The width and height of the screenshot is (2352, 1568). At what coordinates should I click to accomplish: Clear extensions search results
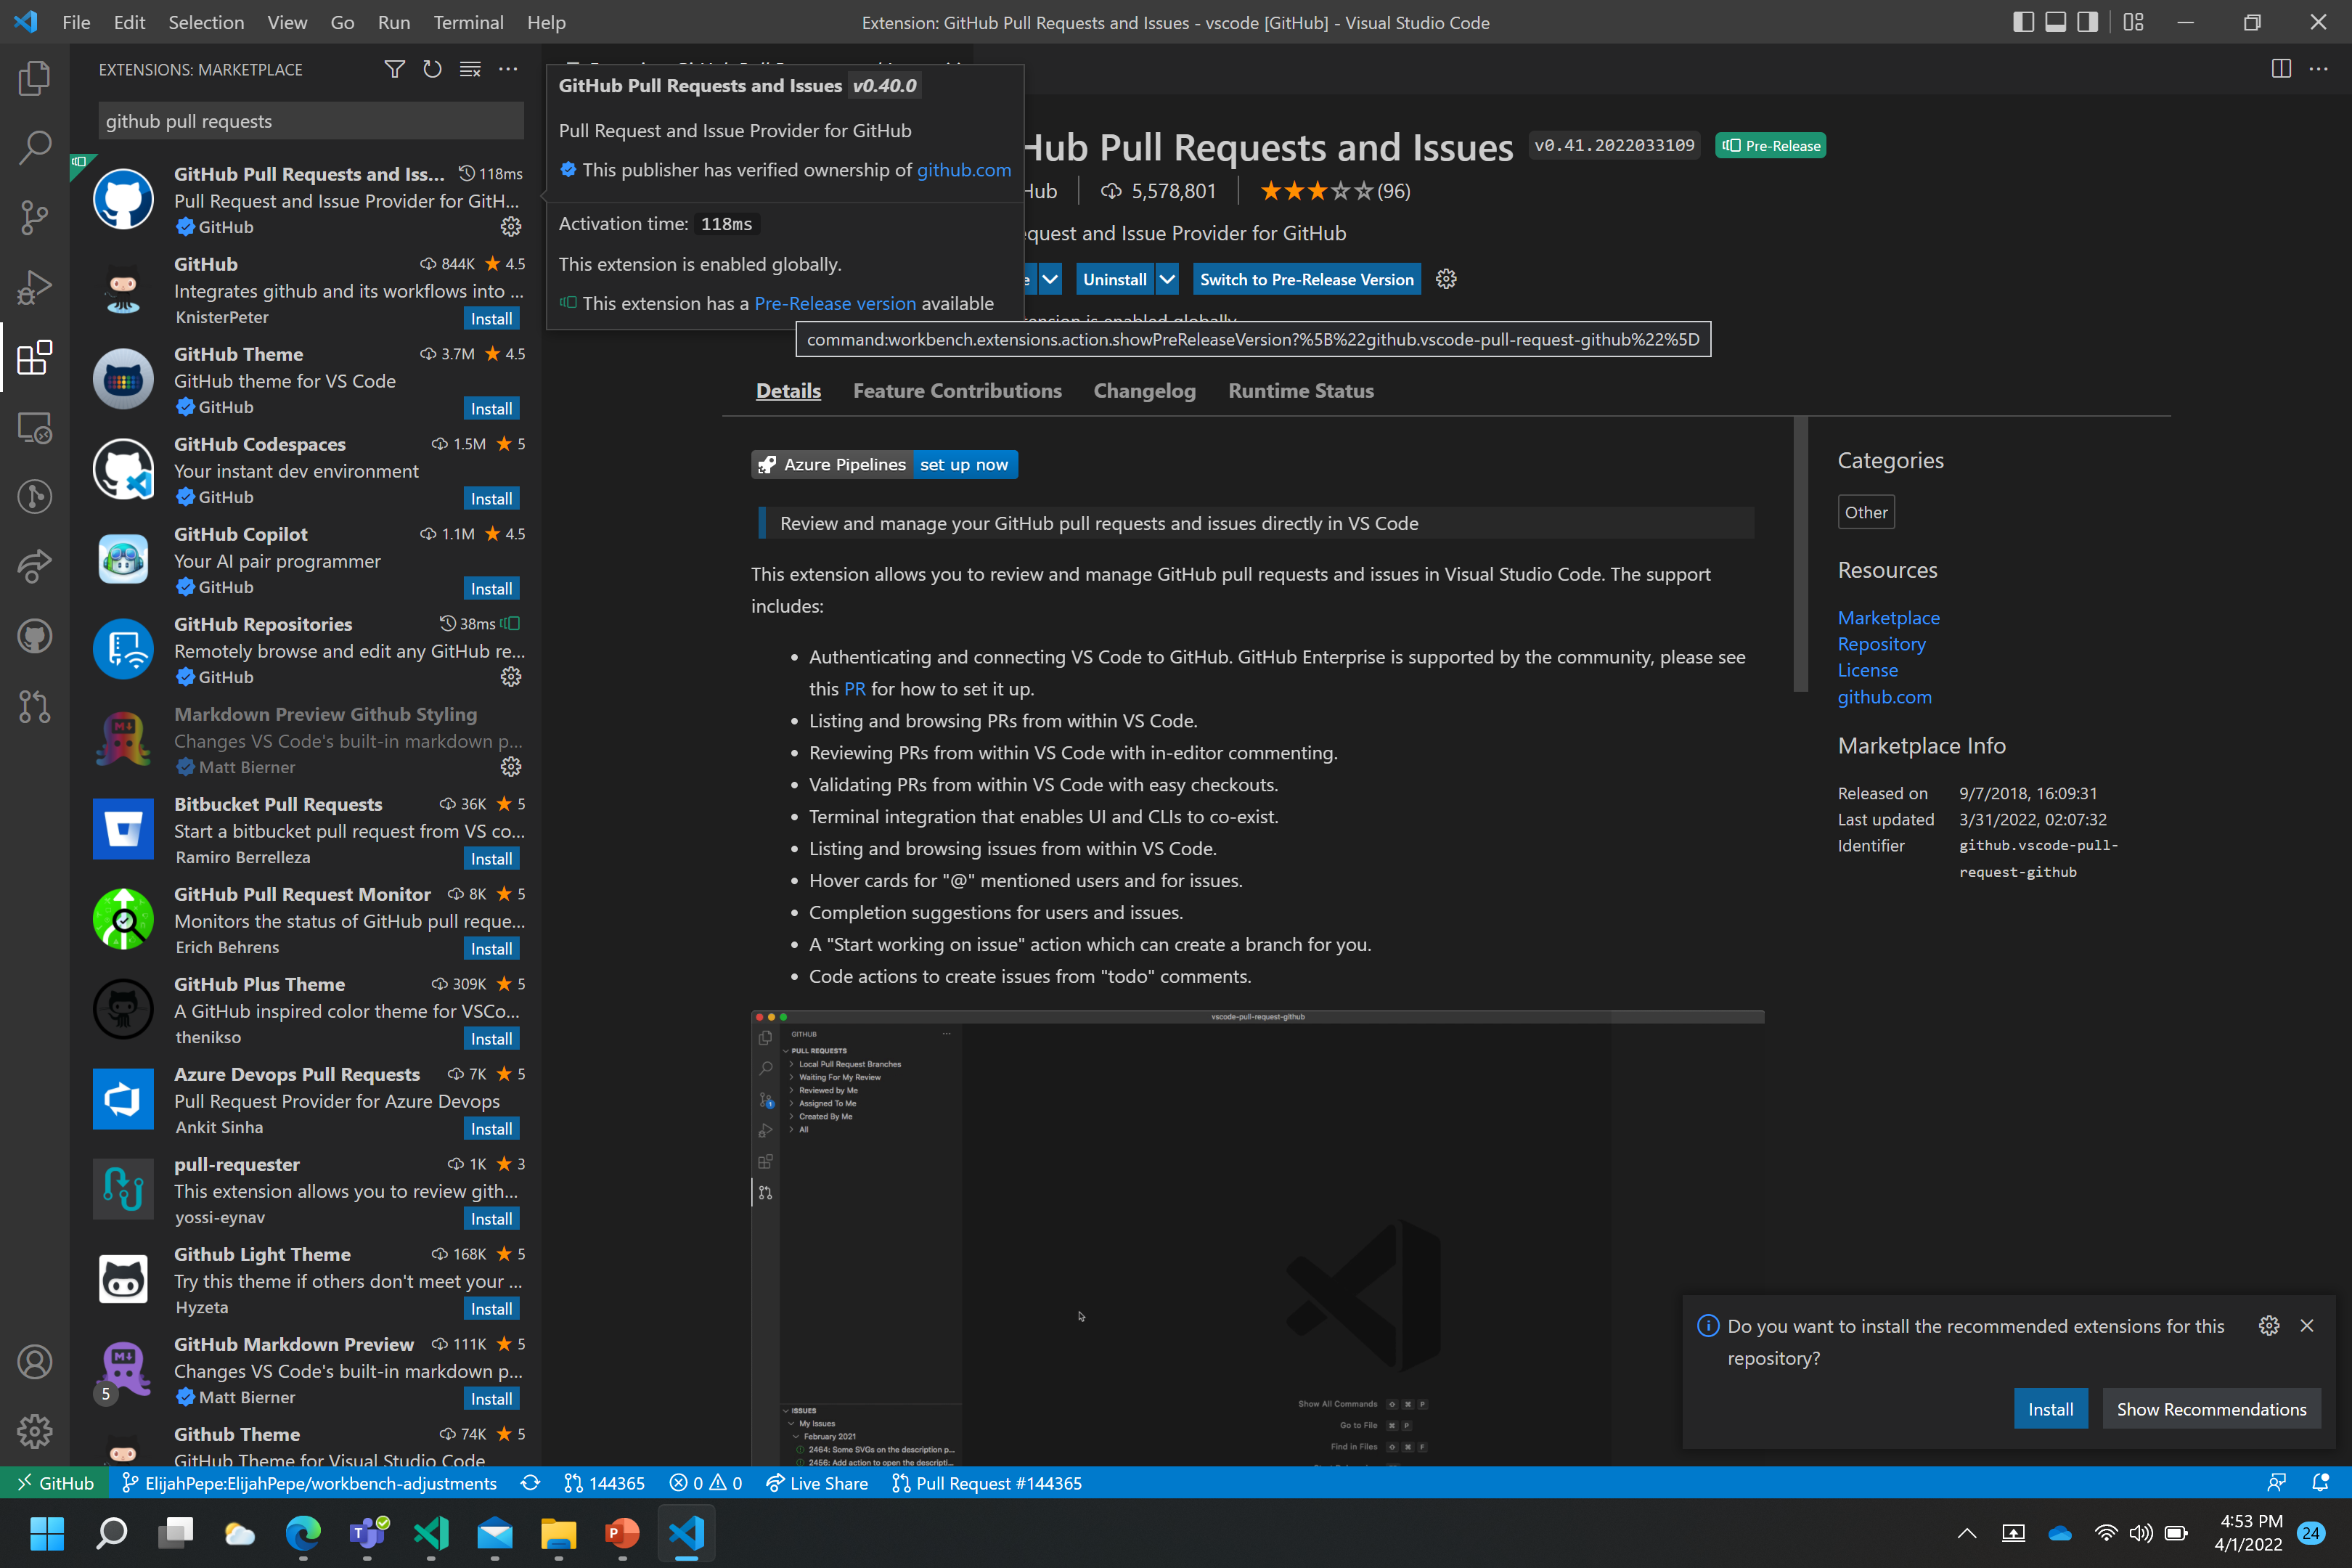(470, 69)
